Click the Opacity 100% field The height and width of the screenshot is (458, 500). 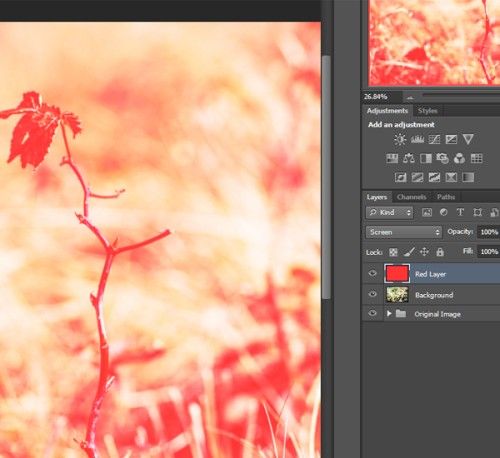(x=489, y=232)
